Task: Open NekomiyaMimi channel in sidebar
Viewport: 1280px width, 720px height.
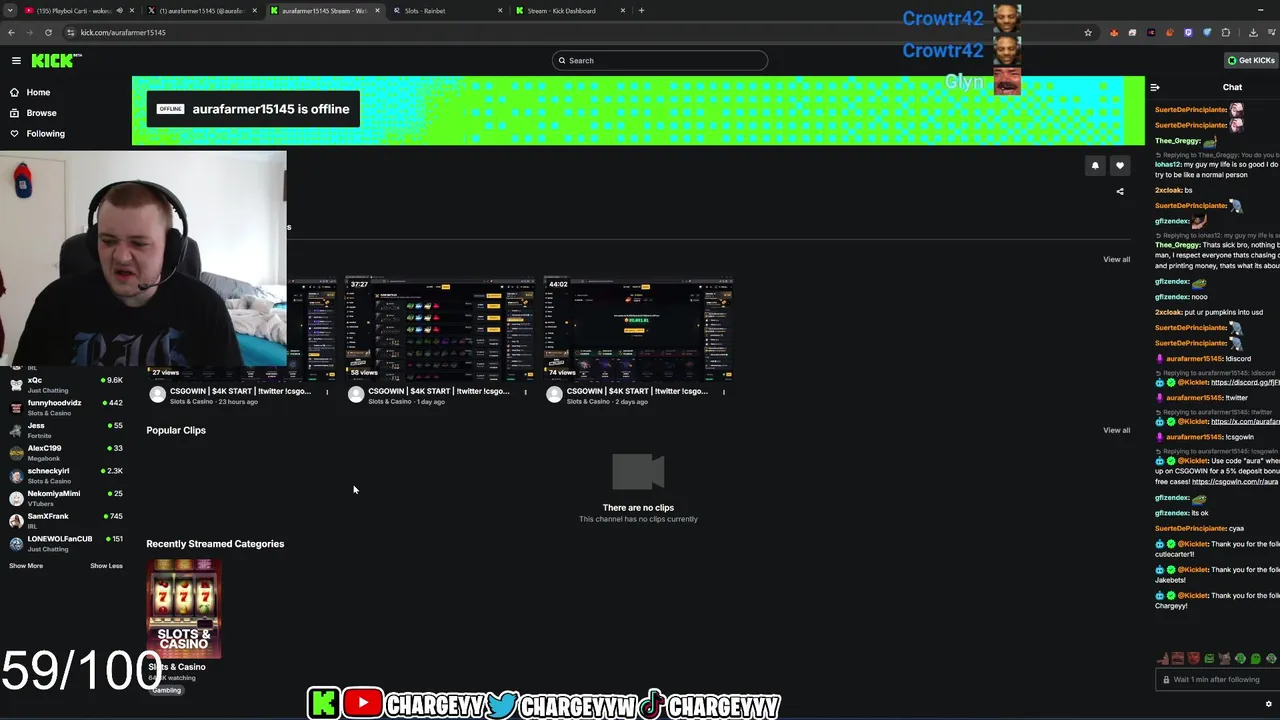Action: (66, 498)
